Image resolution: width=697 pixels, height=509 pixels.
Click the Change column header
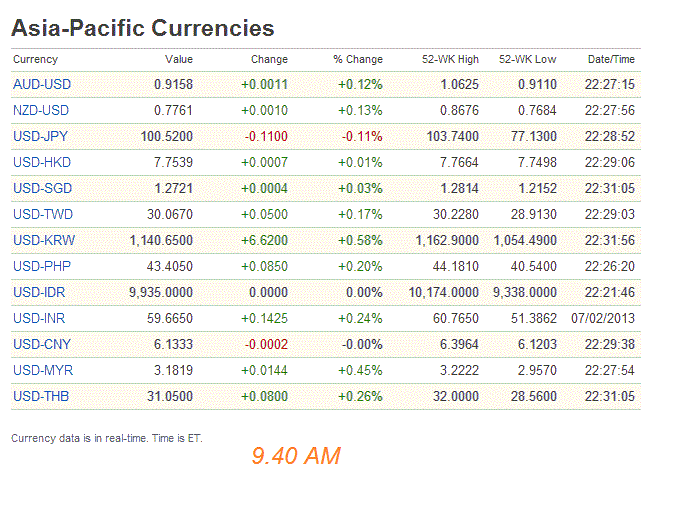269,59
